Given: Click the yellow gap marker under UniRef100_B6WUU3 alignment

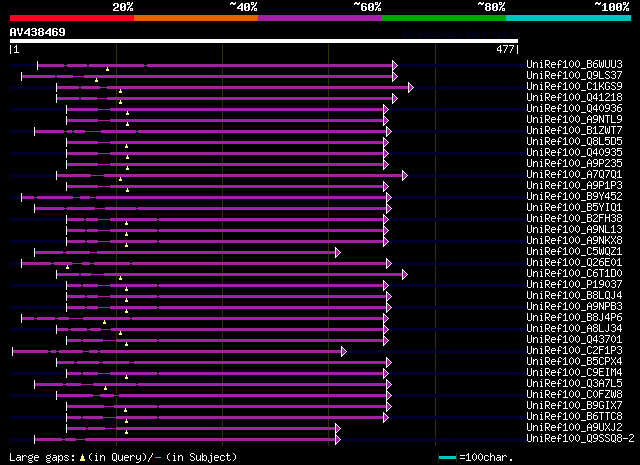Looking at the screenshot, I should click(x=107, y=69).
